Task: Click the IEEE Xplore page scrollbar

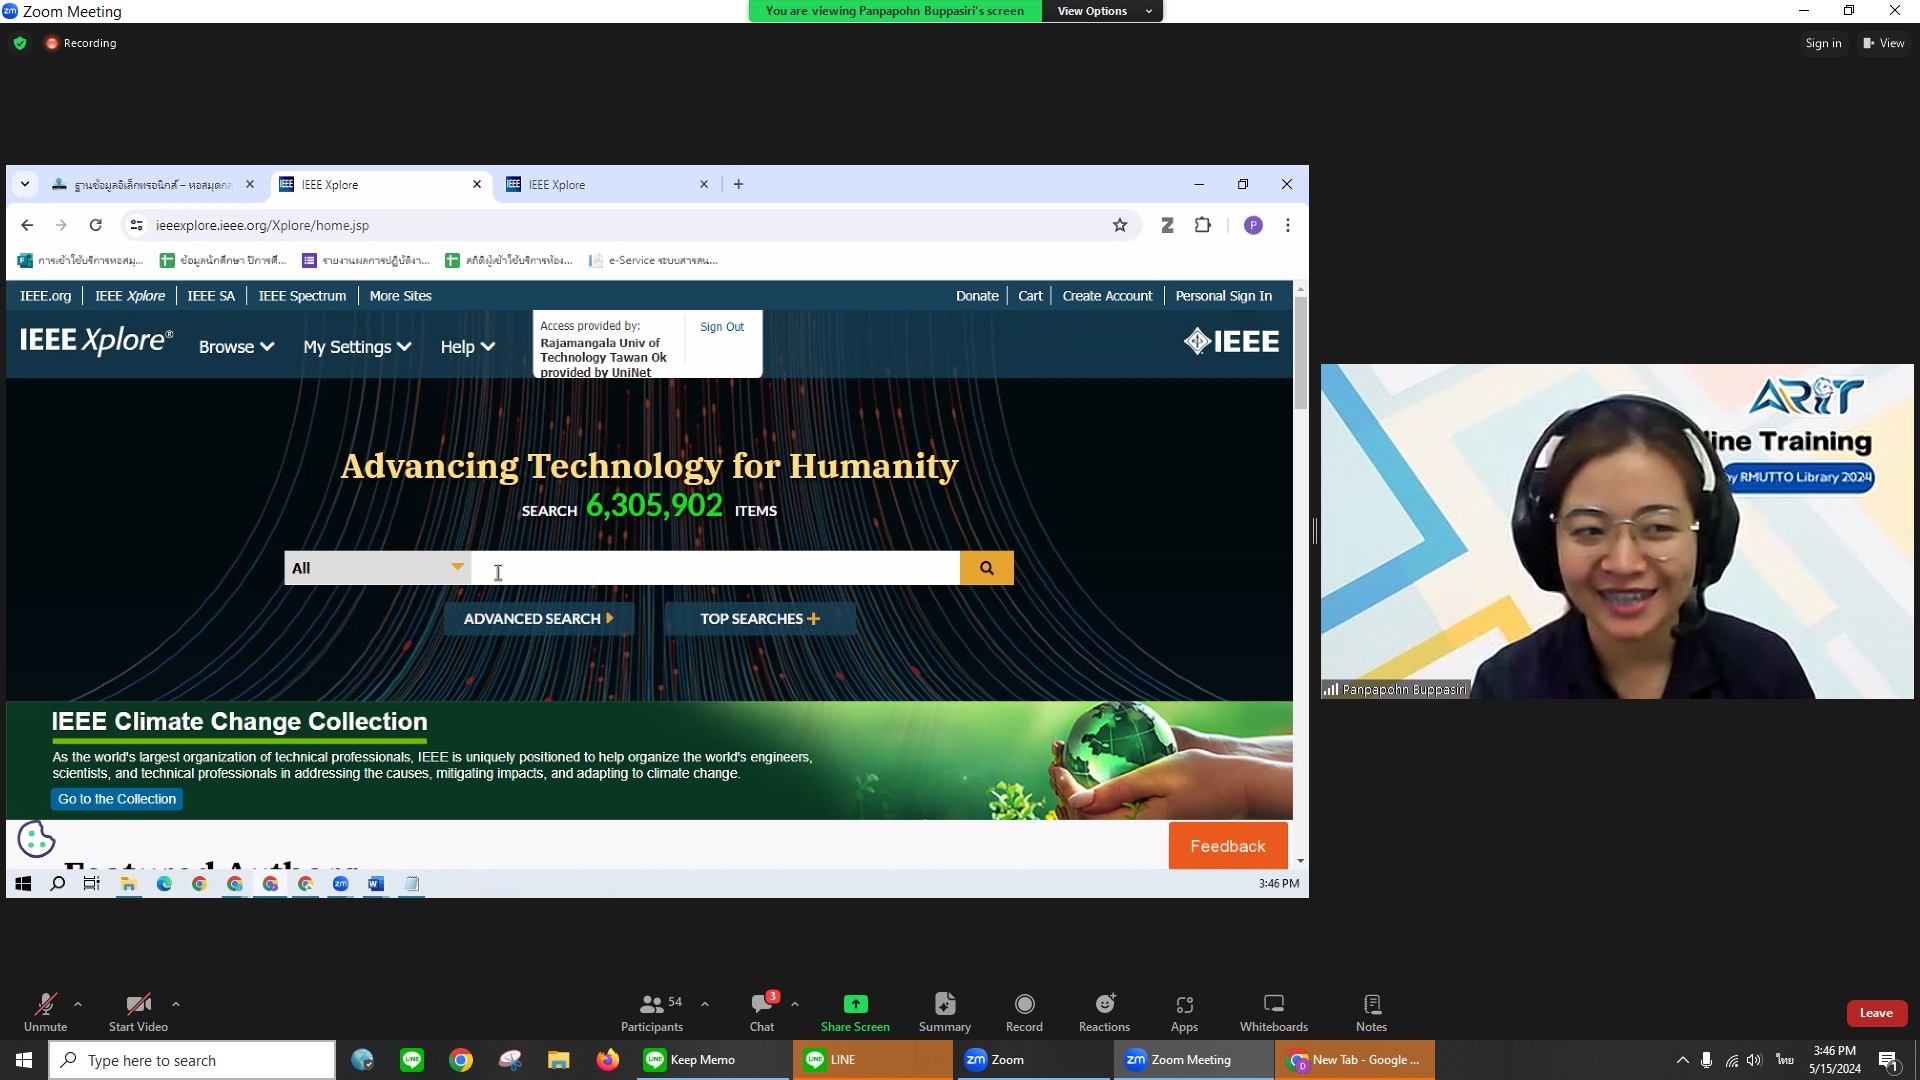Action: point(1300,352)
